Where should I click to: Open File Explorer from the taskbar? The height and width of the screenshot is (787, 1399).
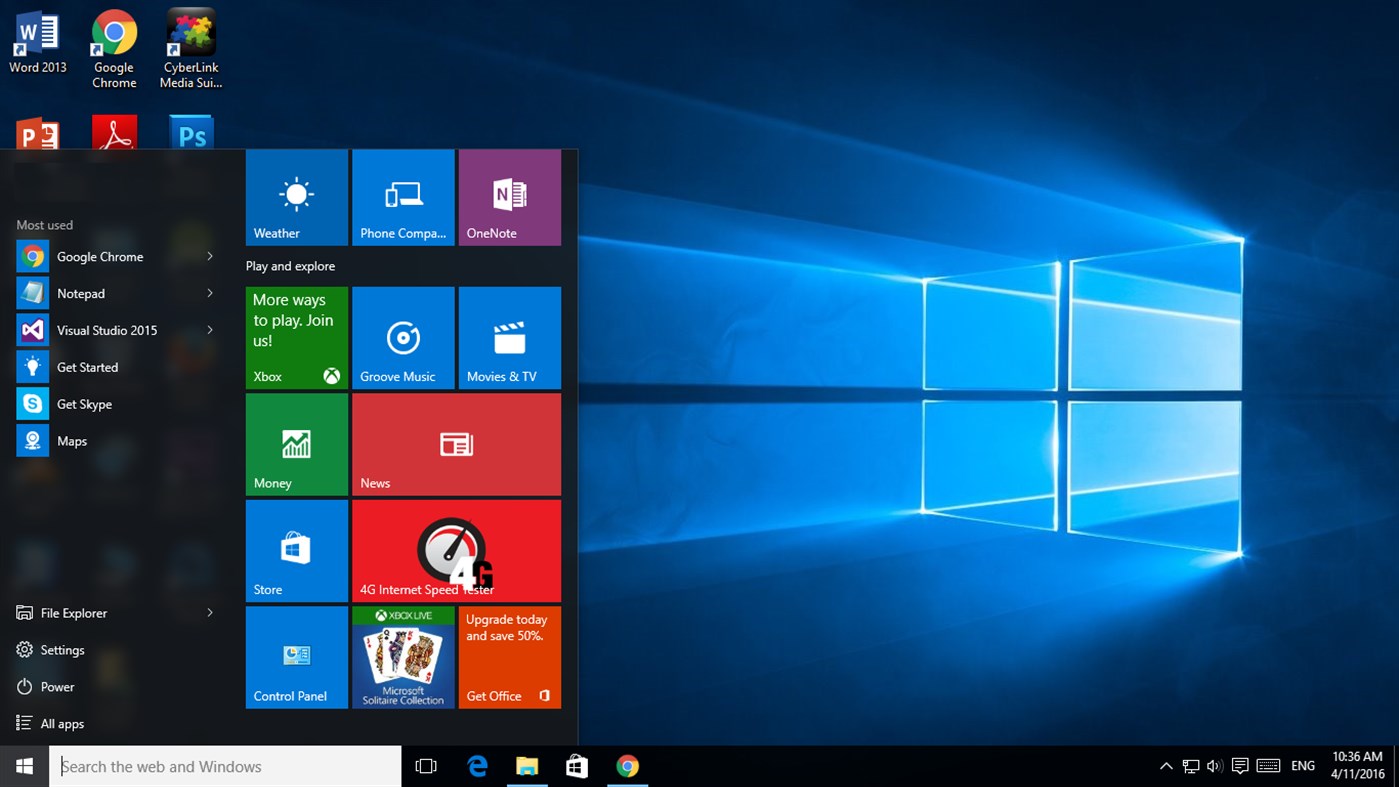point(527,766)
